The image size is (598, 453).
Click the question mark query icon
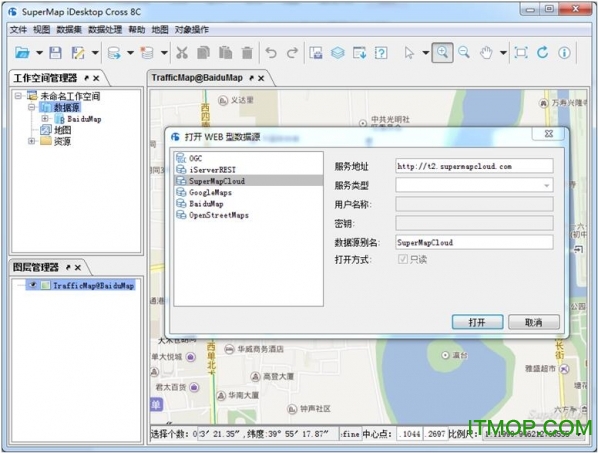pos(381,53)
